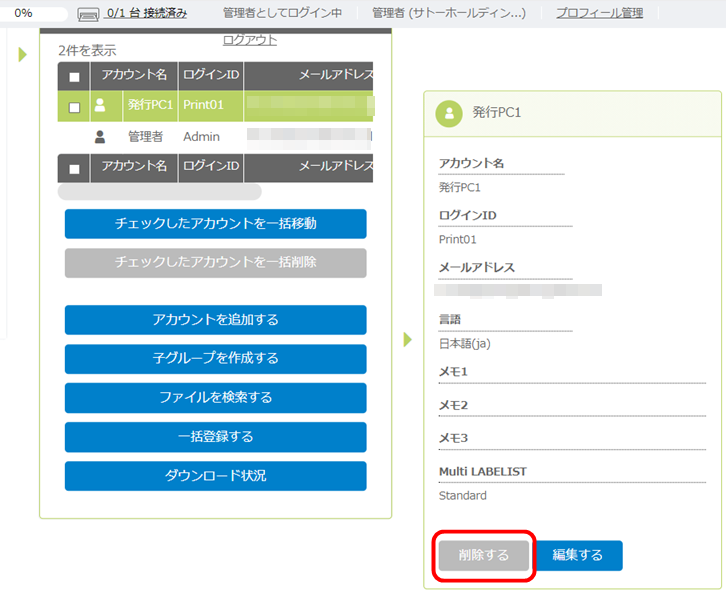Sort by ログインID in top header
Viewport: 726px width, 598px height.
[x=211, y=75]
